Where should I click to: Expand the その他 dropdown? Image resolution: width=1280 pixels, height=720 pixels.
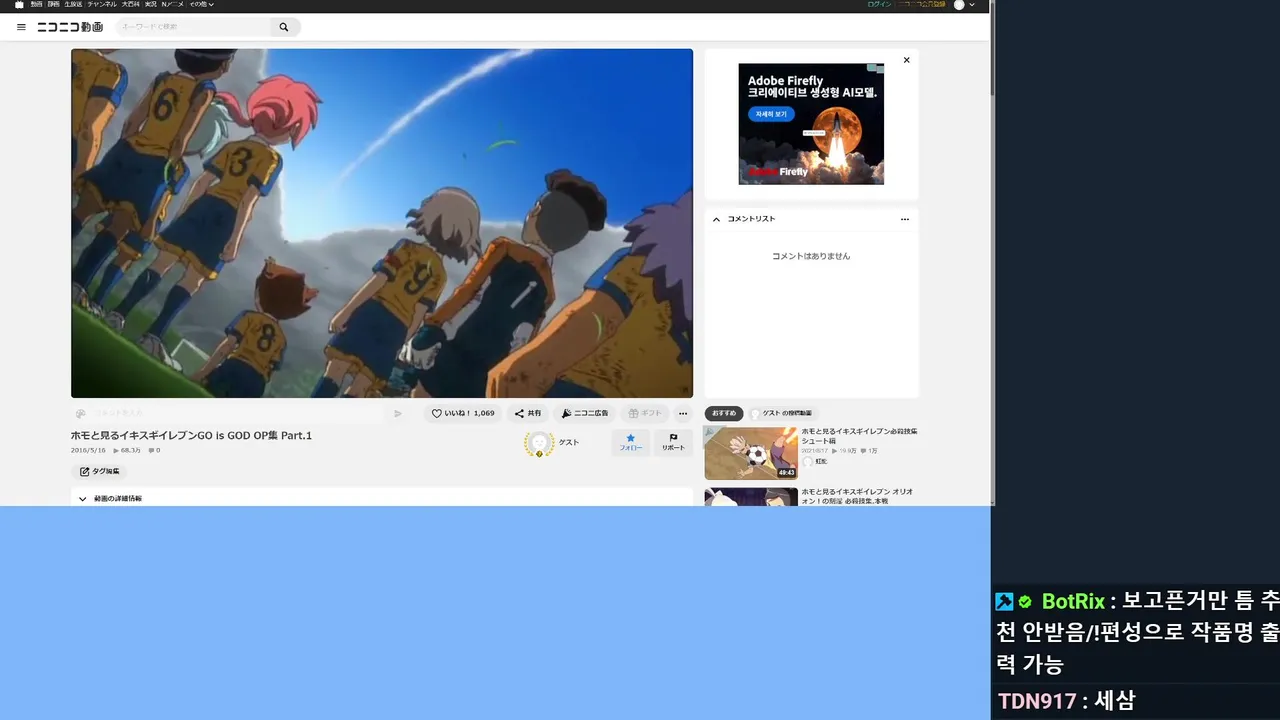tap(202, 5)
